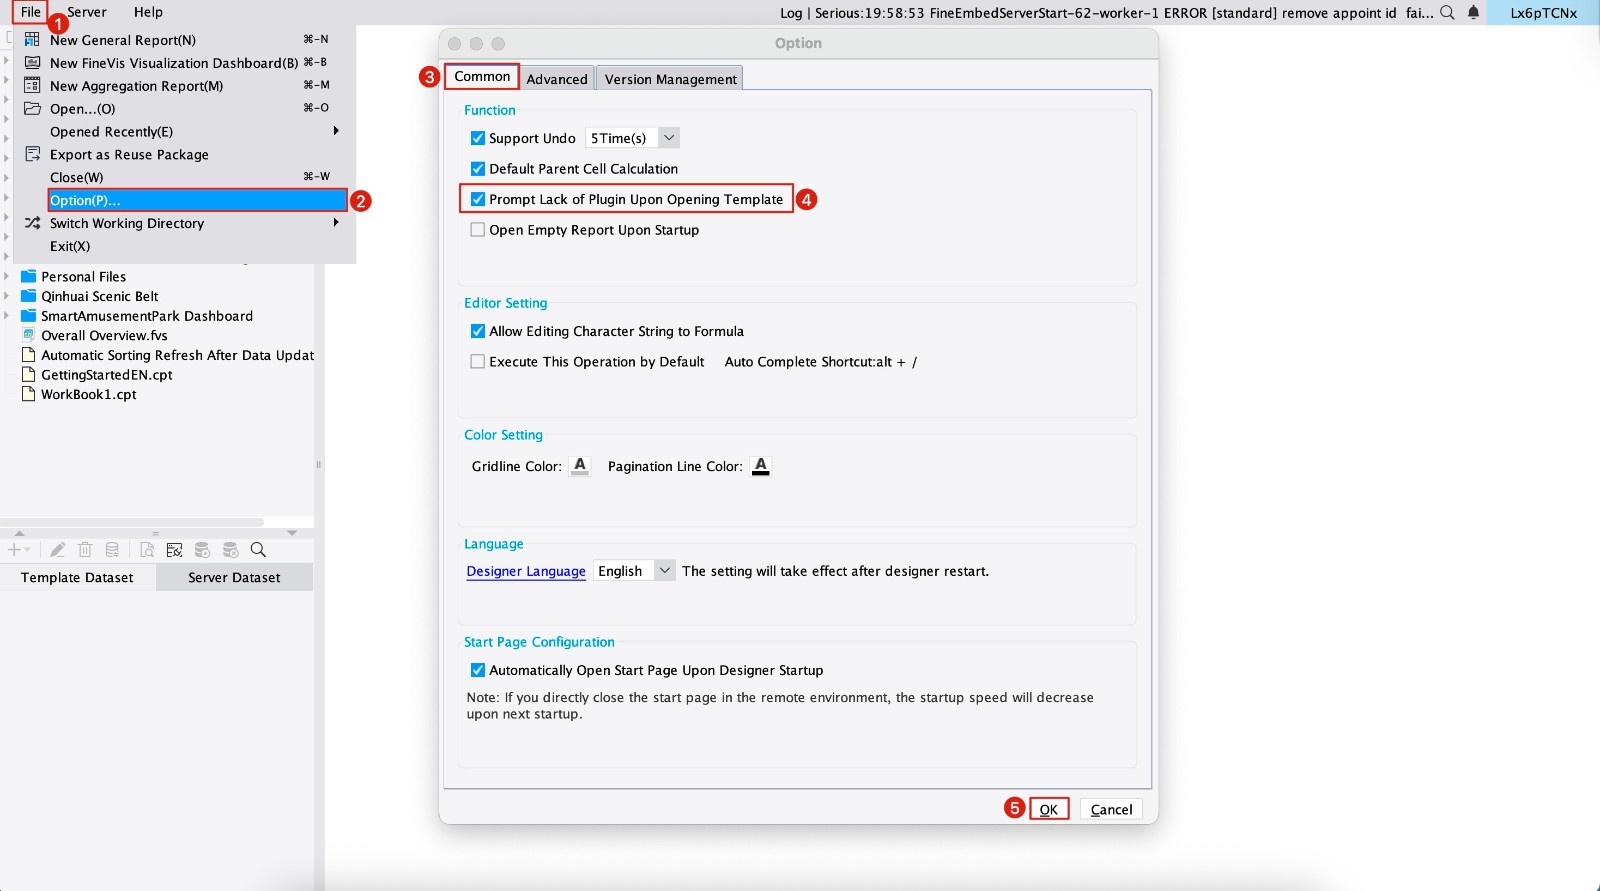Image resolution: width=1600 pixels, height=891 pixels.
Task: Open the Help menu
Action: pos(148,12)
